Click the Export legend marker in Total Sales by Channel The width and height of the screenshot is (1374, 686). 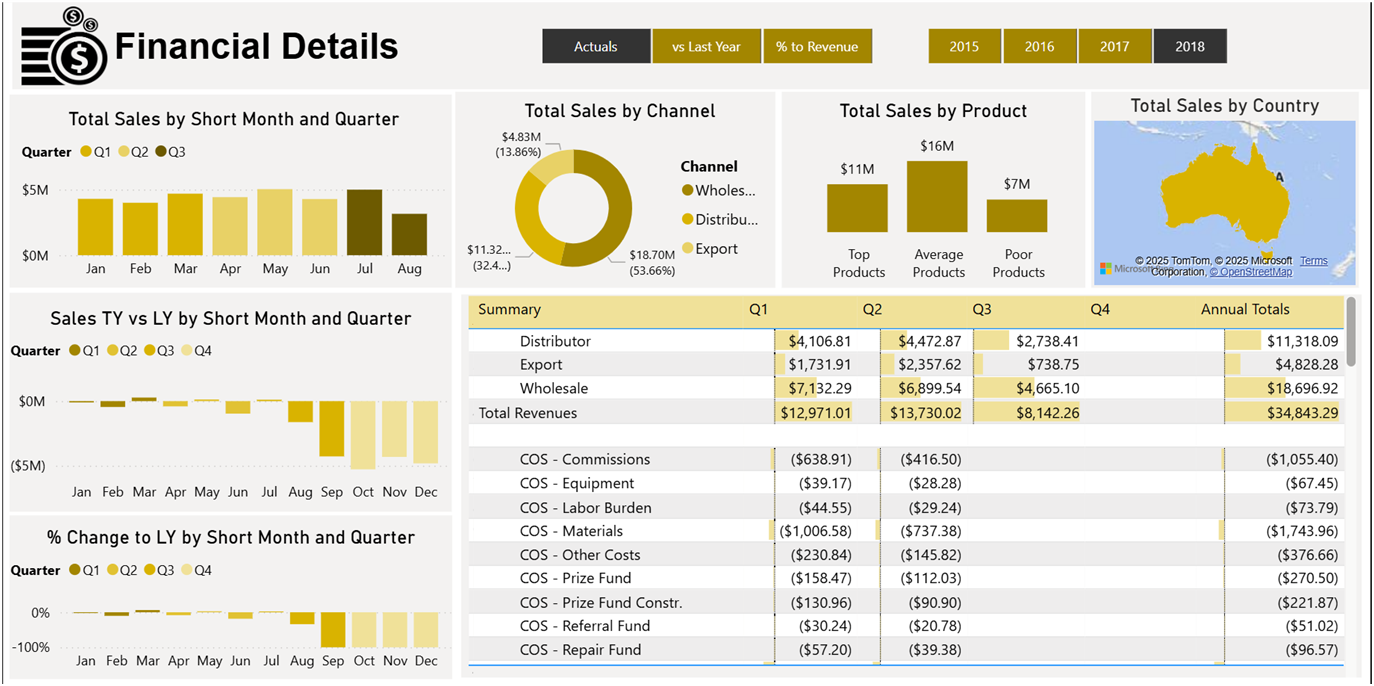(x=687, y=247)
